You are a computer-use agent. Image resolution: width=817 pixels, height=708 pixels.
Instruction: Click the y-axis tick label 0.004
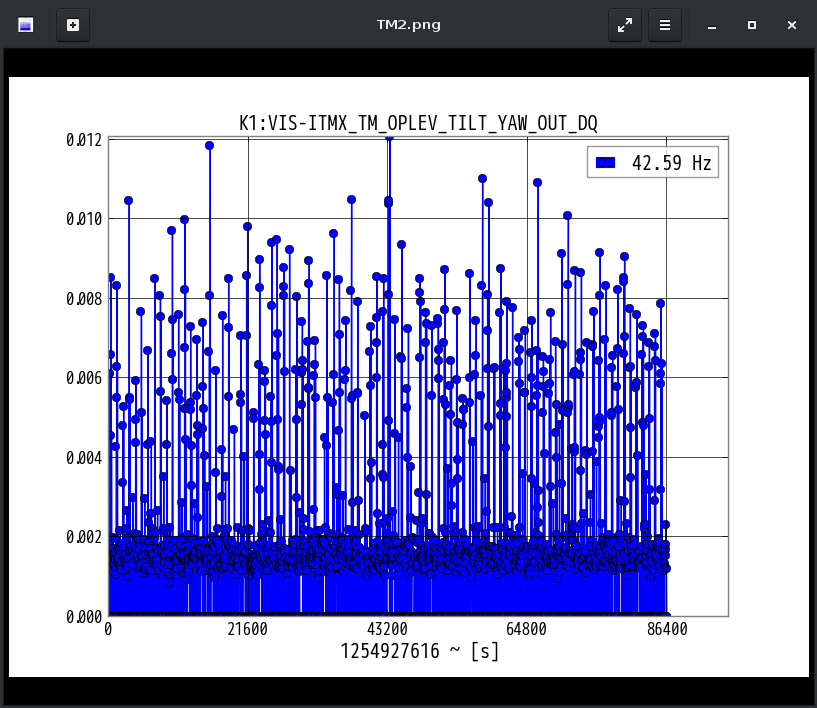(84, 458)
